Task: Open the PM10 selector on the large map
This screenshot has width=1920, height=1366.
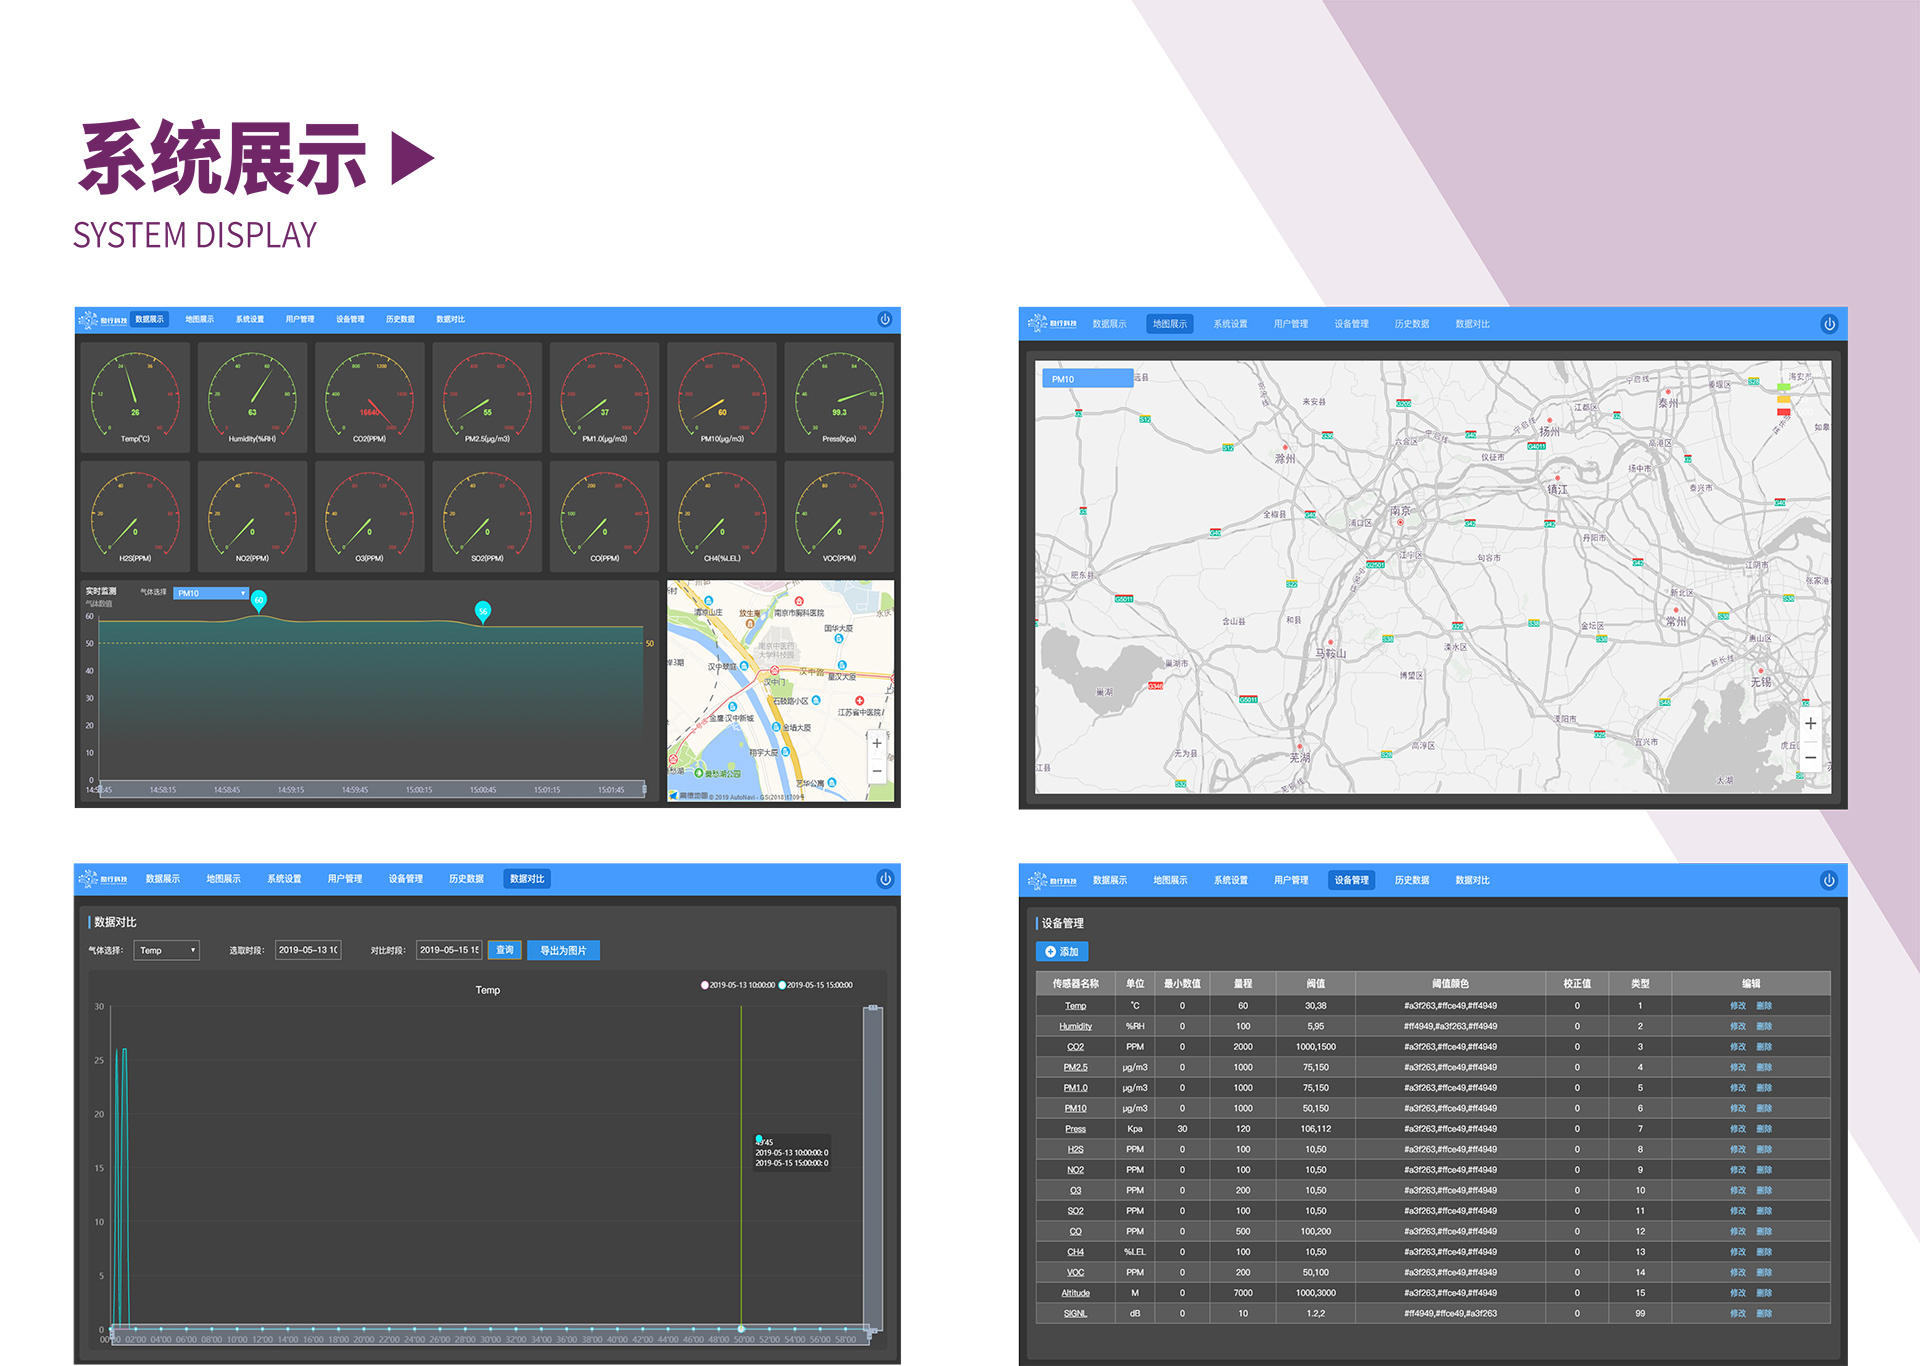Action: pyautogui.click(x=1087, y=379)
